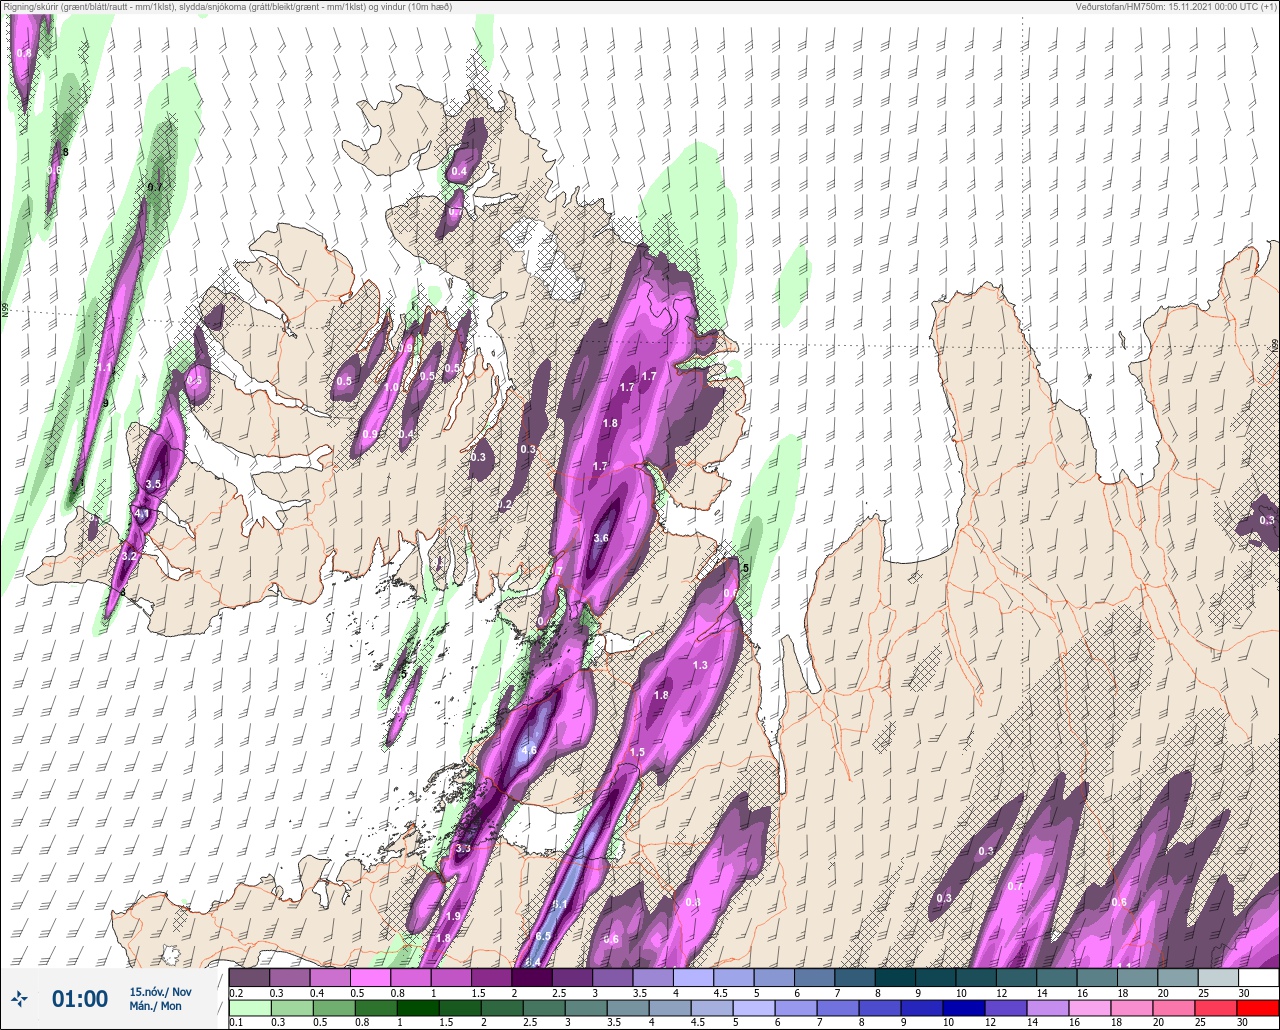1280x1030 pixels.
Task: Click the 01:00 forecast time display
Action: [x=80, y=998]
